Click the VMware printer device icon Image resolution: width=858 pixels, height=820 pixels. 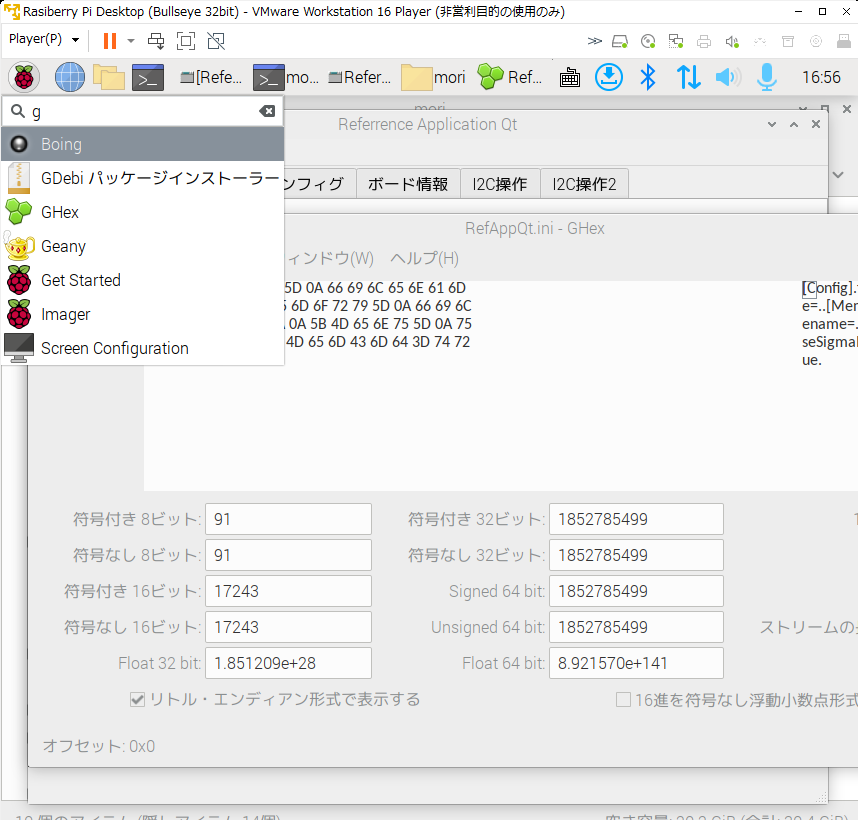(x=704, y=41)
